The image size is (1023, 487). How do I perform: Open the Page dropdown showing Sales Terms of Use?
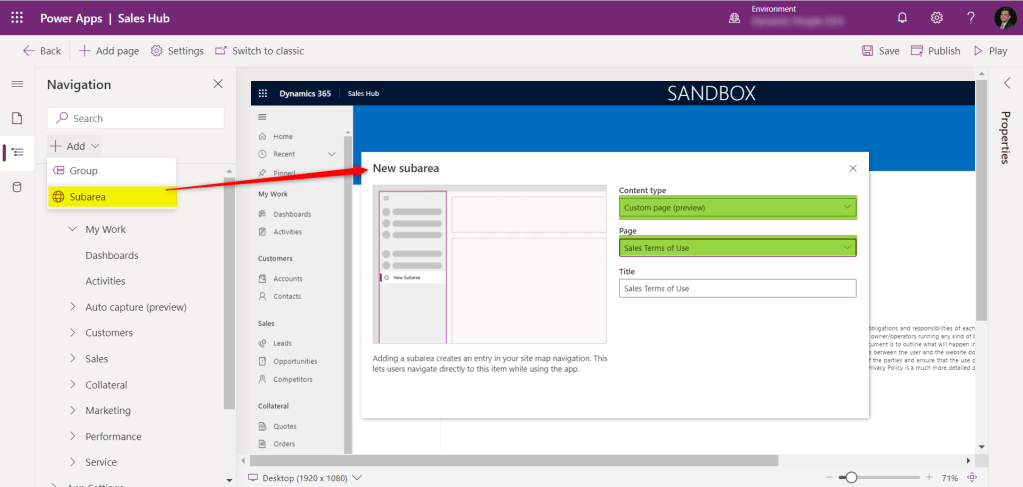[737, 247]
